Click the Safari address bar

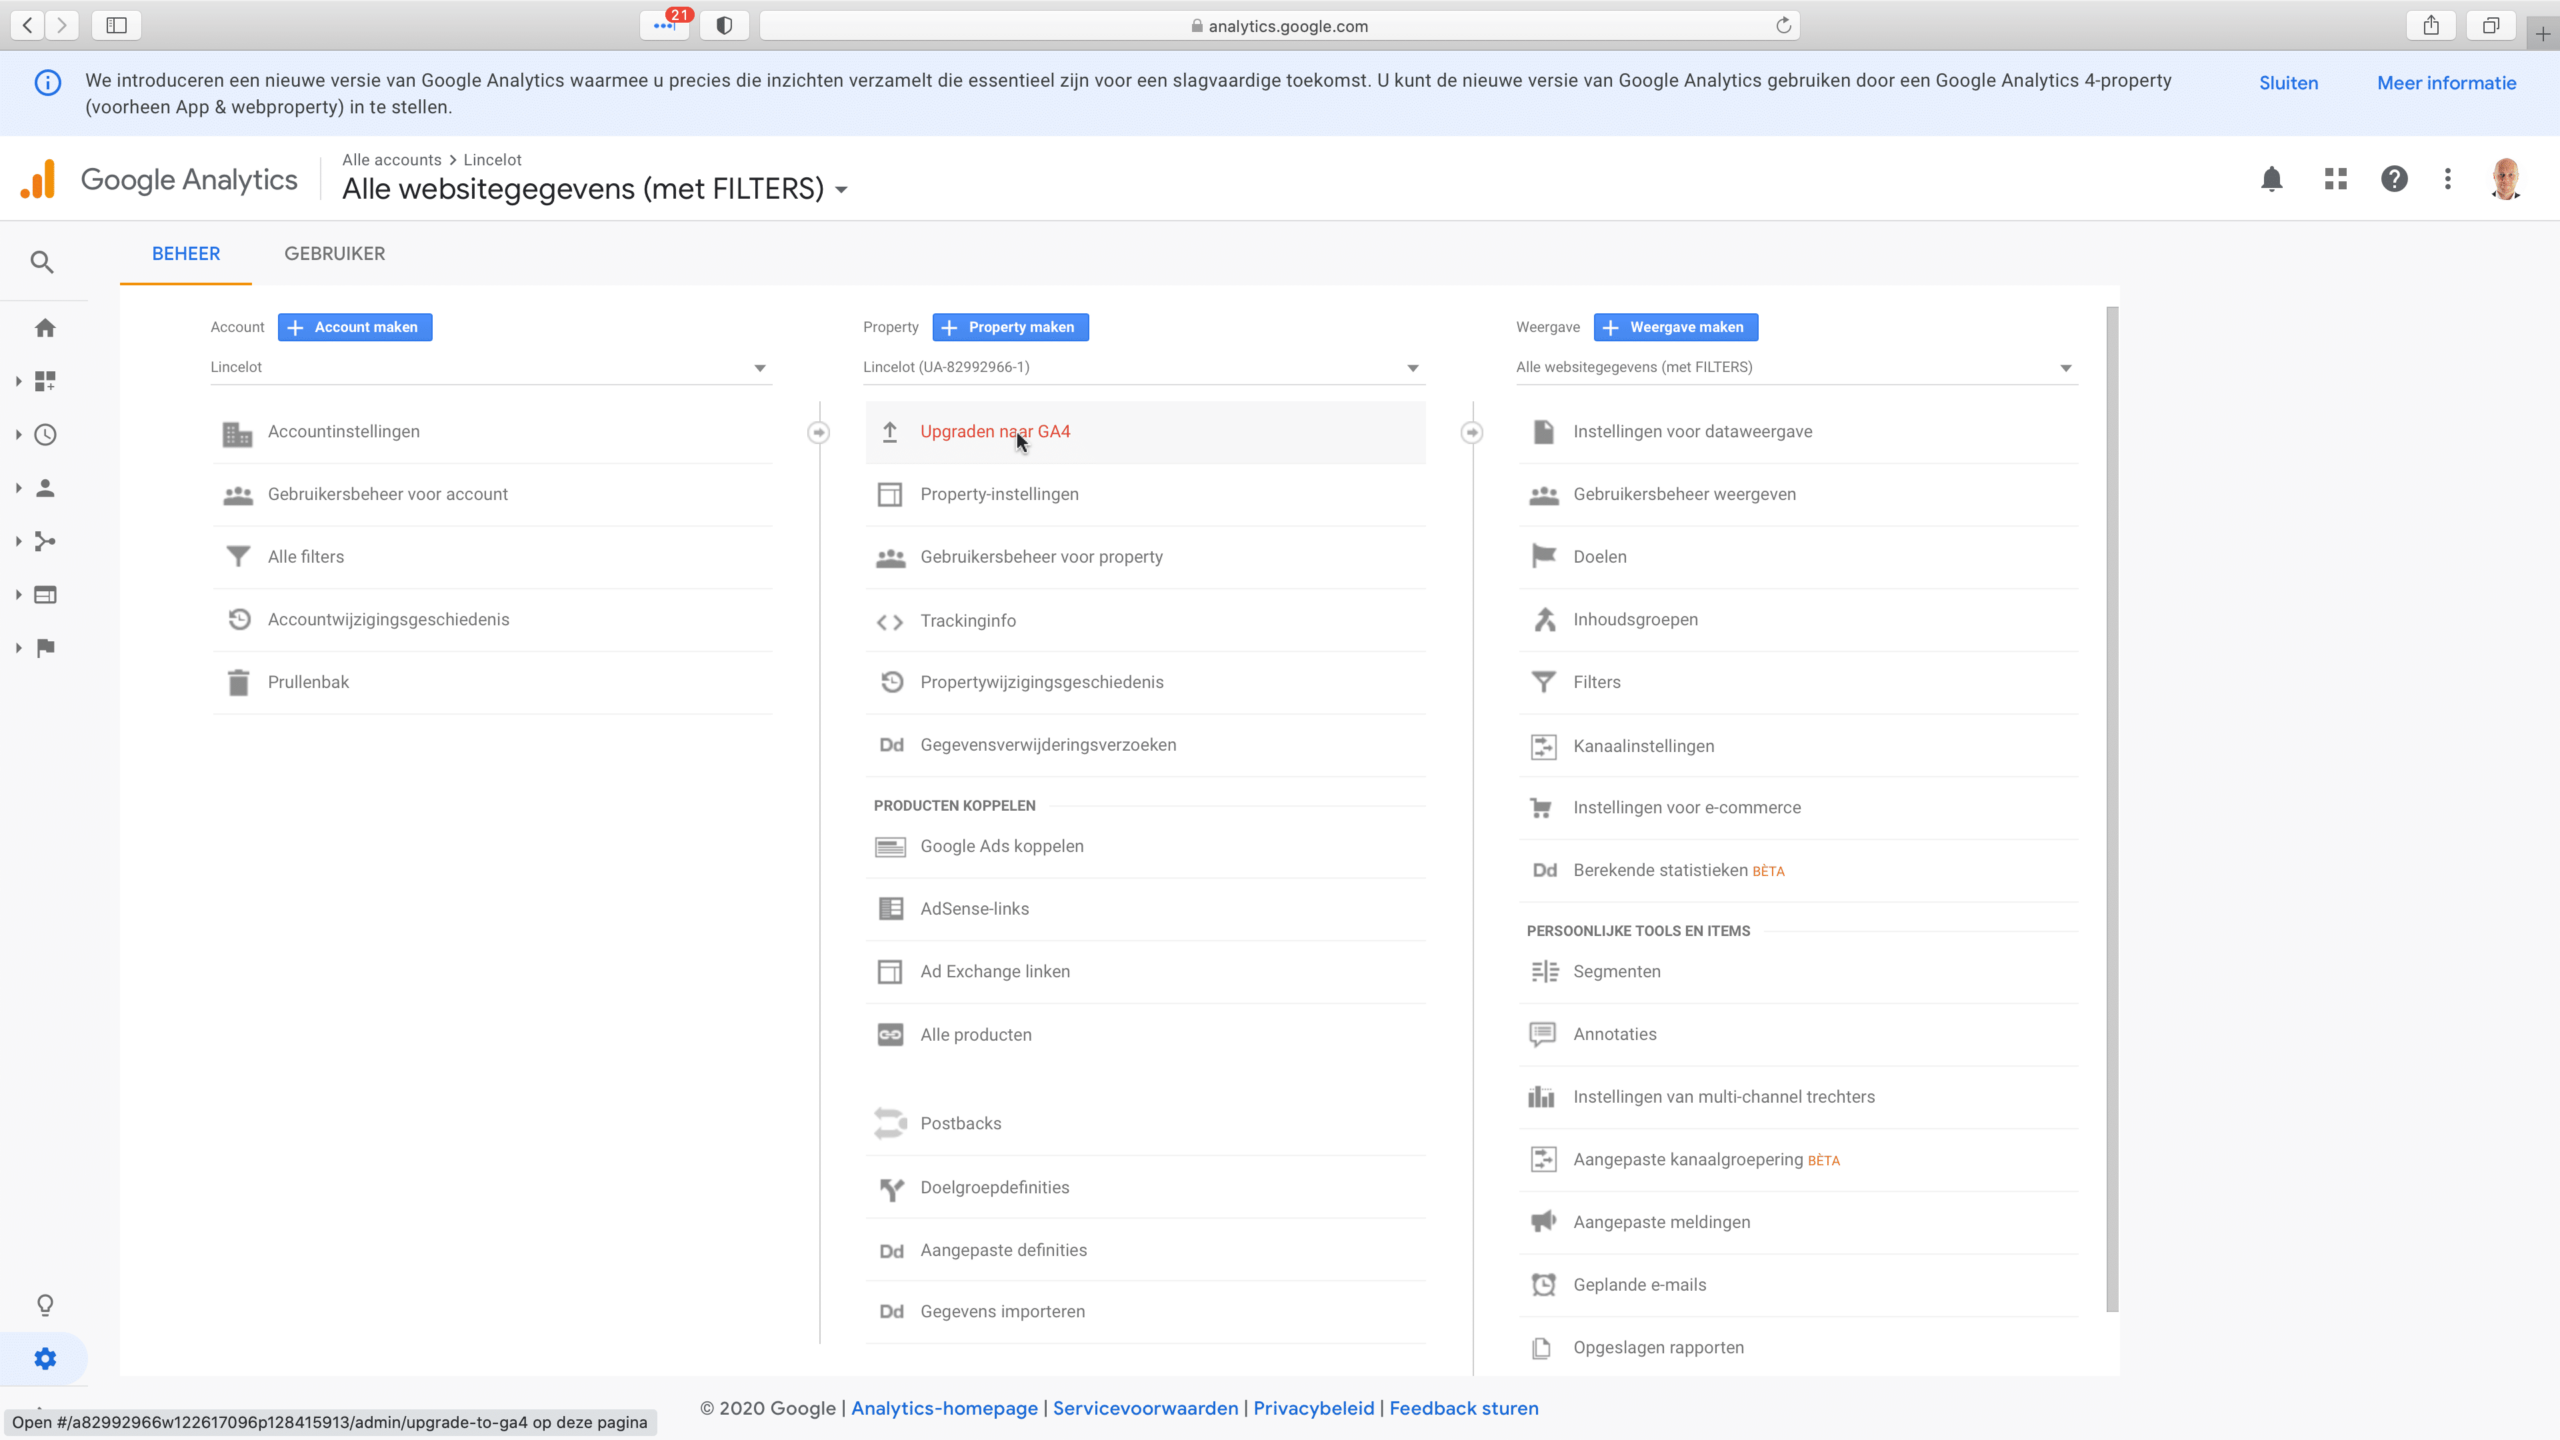[1279, 26]
